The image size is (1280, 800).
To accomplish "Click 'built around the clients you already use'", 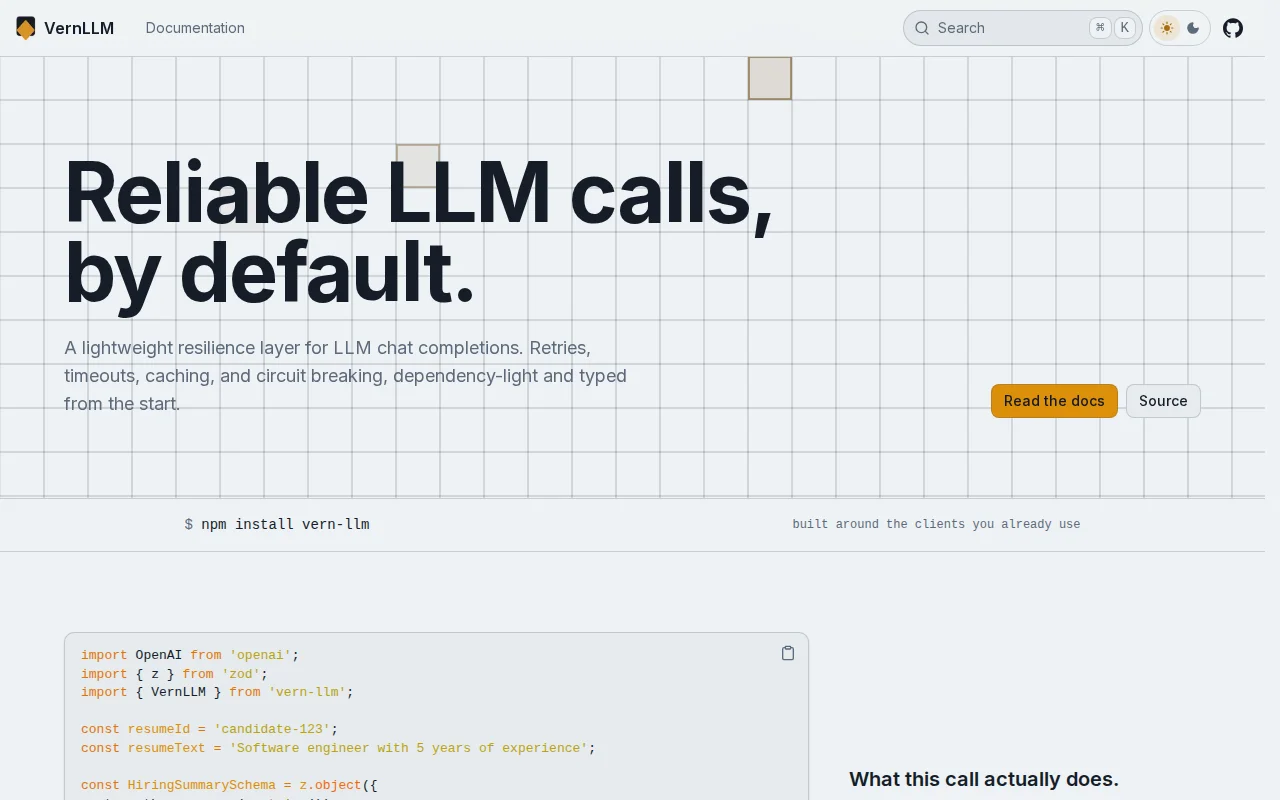I will 936,524.
